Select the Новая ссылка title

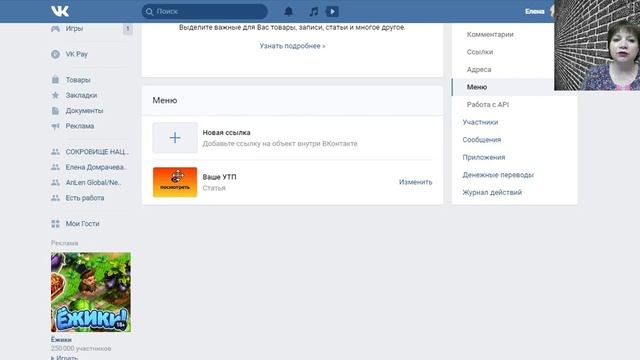tap(227, 133)
